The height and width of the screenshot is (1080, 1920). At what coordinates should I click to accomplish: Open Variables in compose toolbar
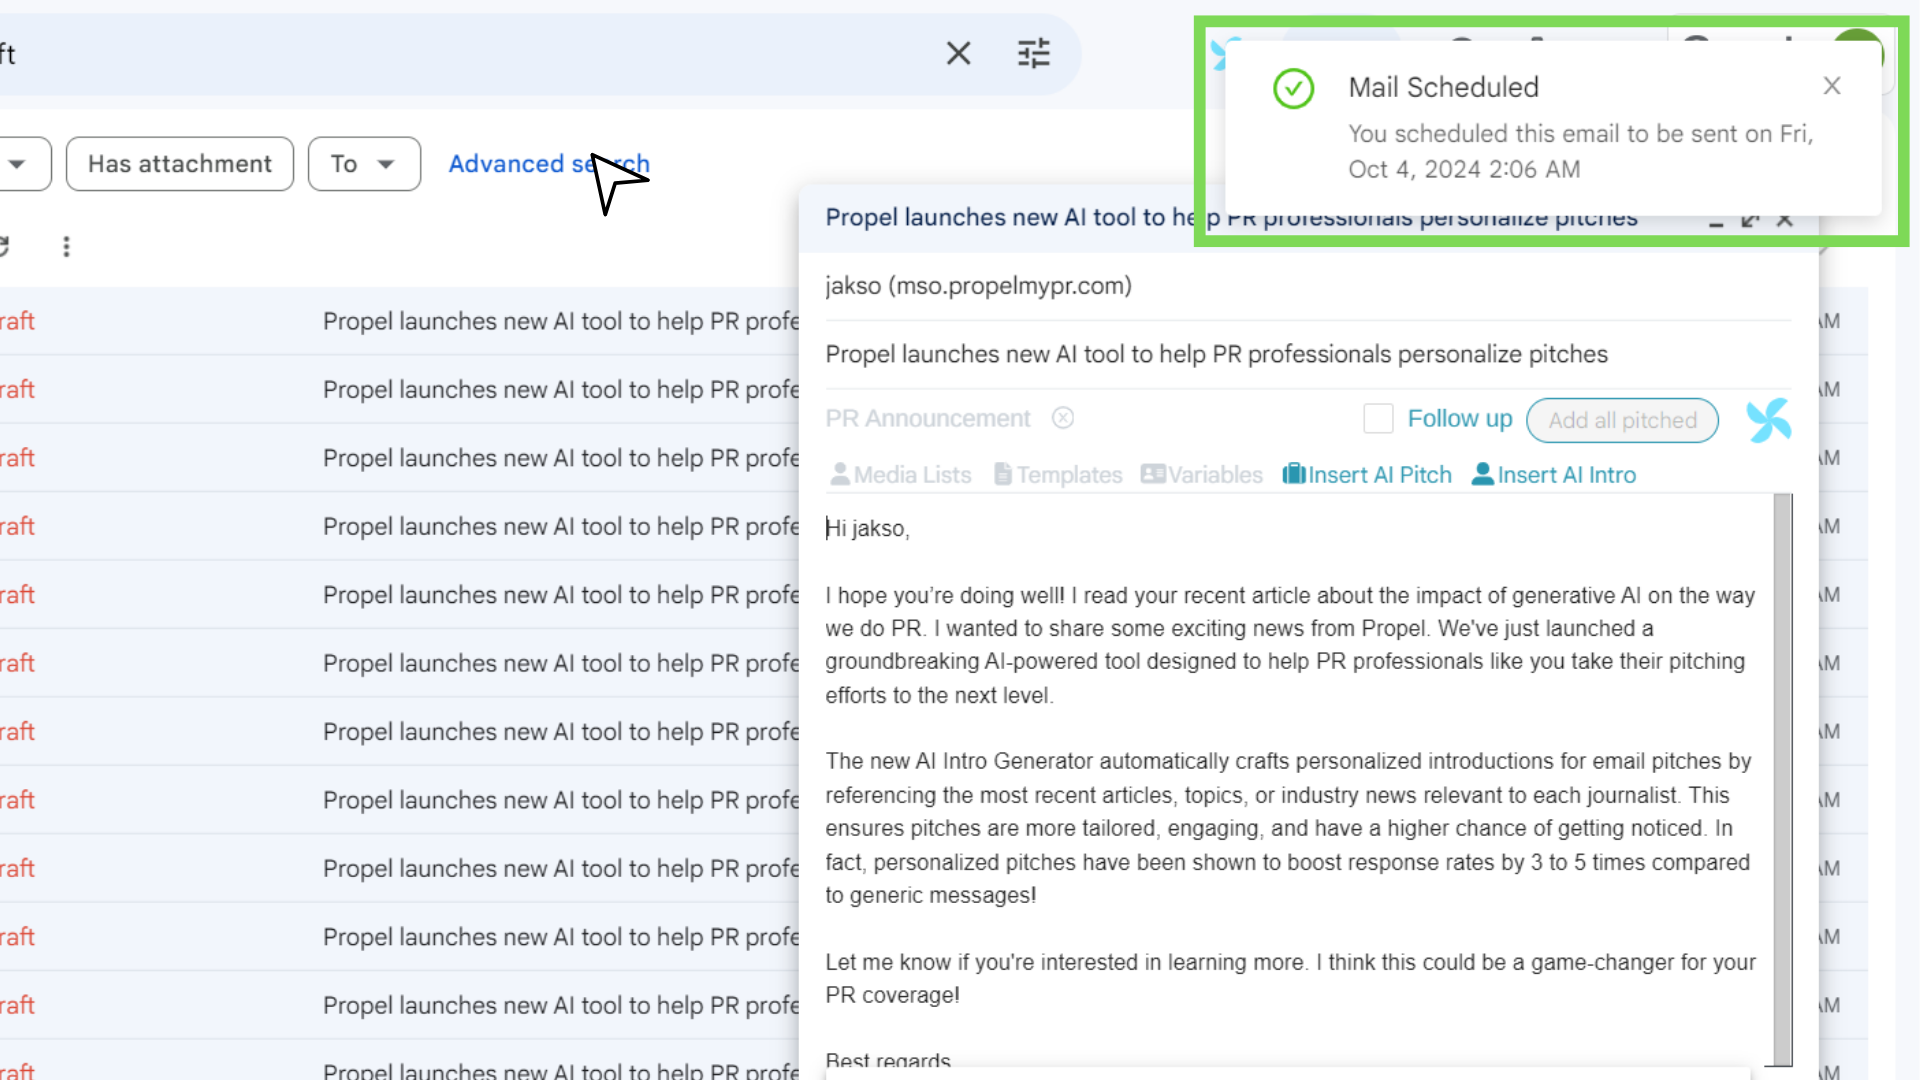coord(1202,475)
